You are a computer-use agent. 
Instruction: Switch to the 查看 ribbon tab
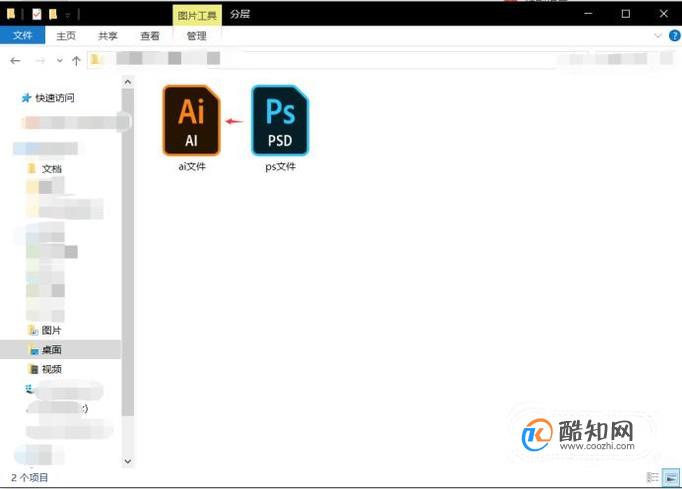tap(150, 36)
